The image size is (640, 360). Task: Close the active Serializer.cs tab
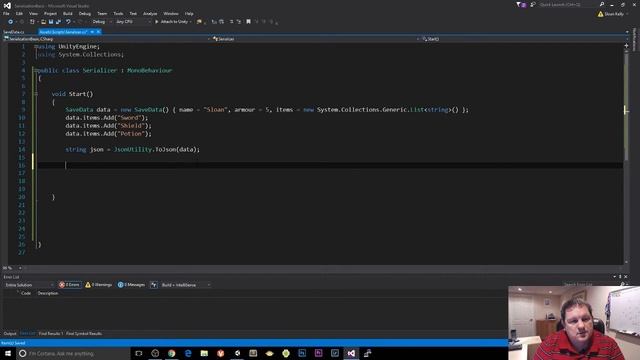pyautogui.click(x=98, y=32)
